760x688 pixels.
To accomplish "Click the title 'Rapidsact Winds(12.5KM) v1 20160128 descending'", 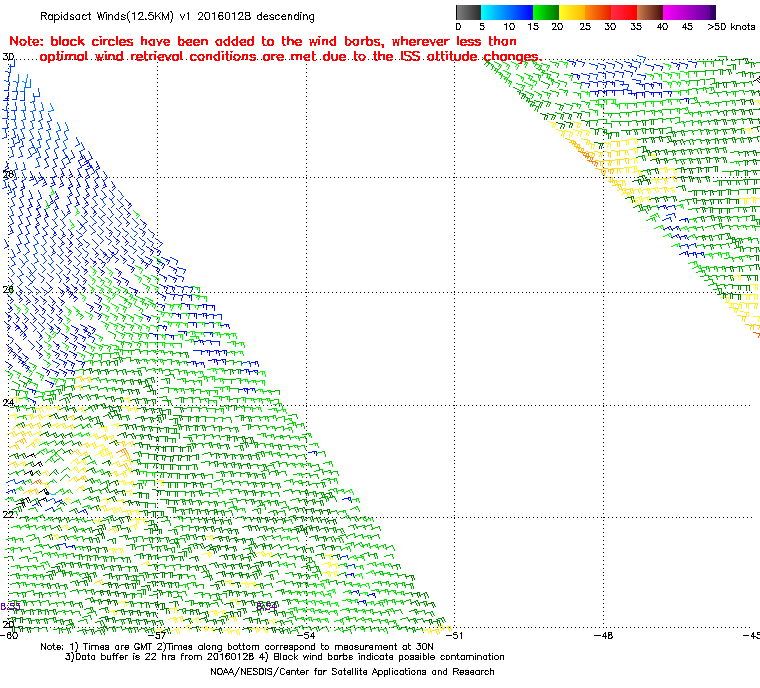I will (177, 16).
